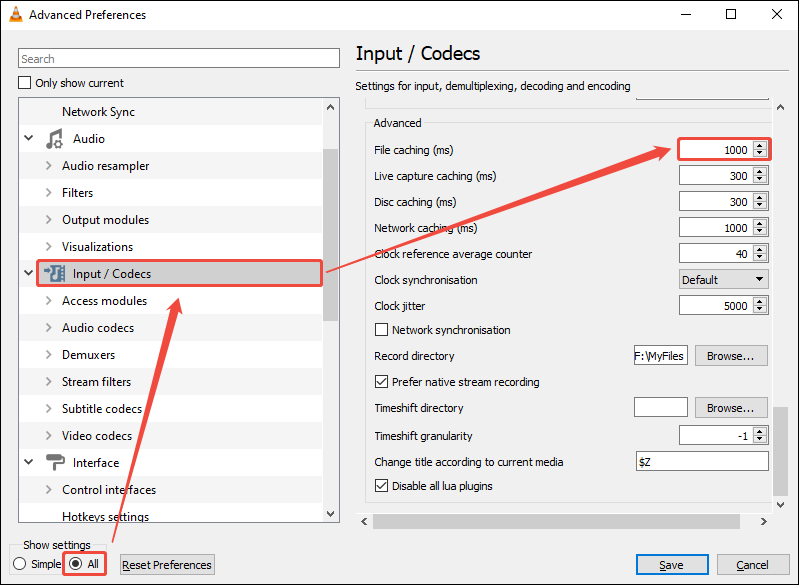Decrease Clock reference average counter value

[x=760, y=257]
